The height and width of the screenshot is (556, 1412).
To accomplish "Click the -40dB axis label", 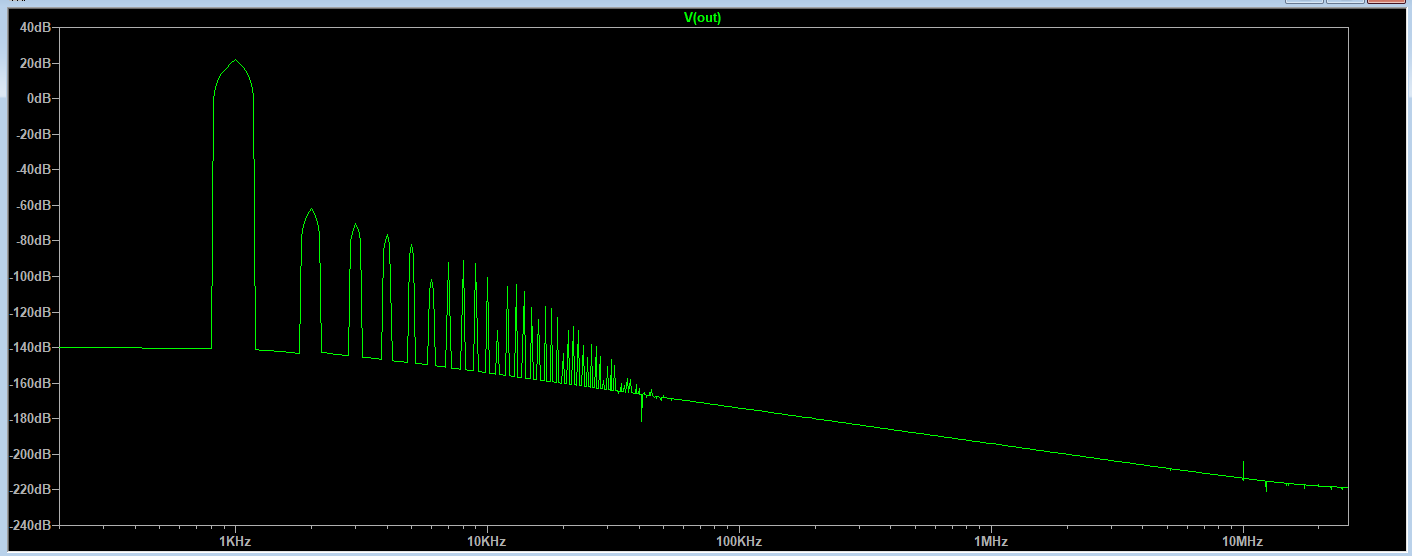I will tap(33, 170).
